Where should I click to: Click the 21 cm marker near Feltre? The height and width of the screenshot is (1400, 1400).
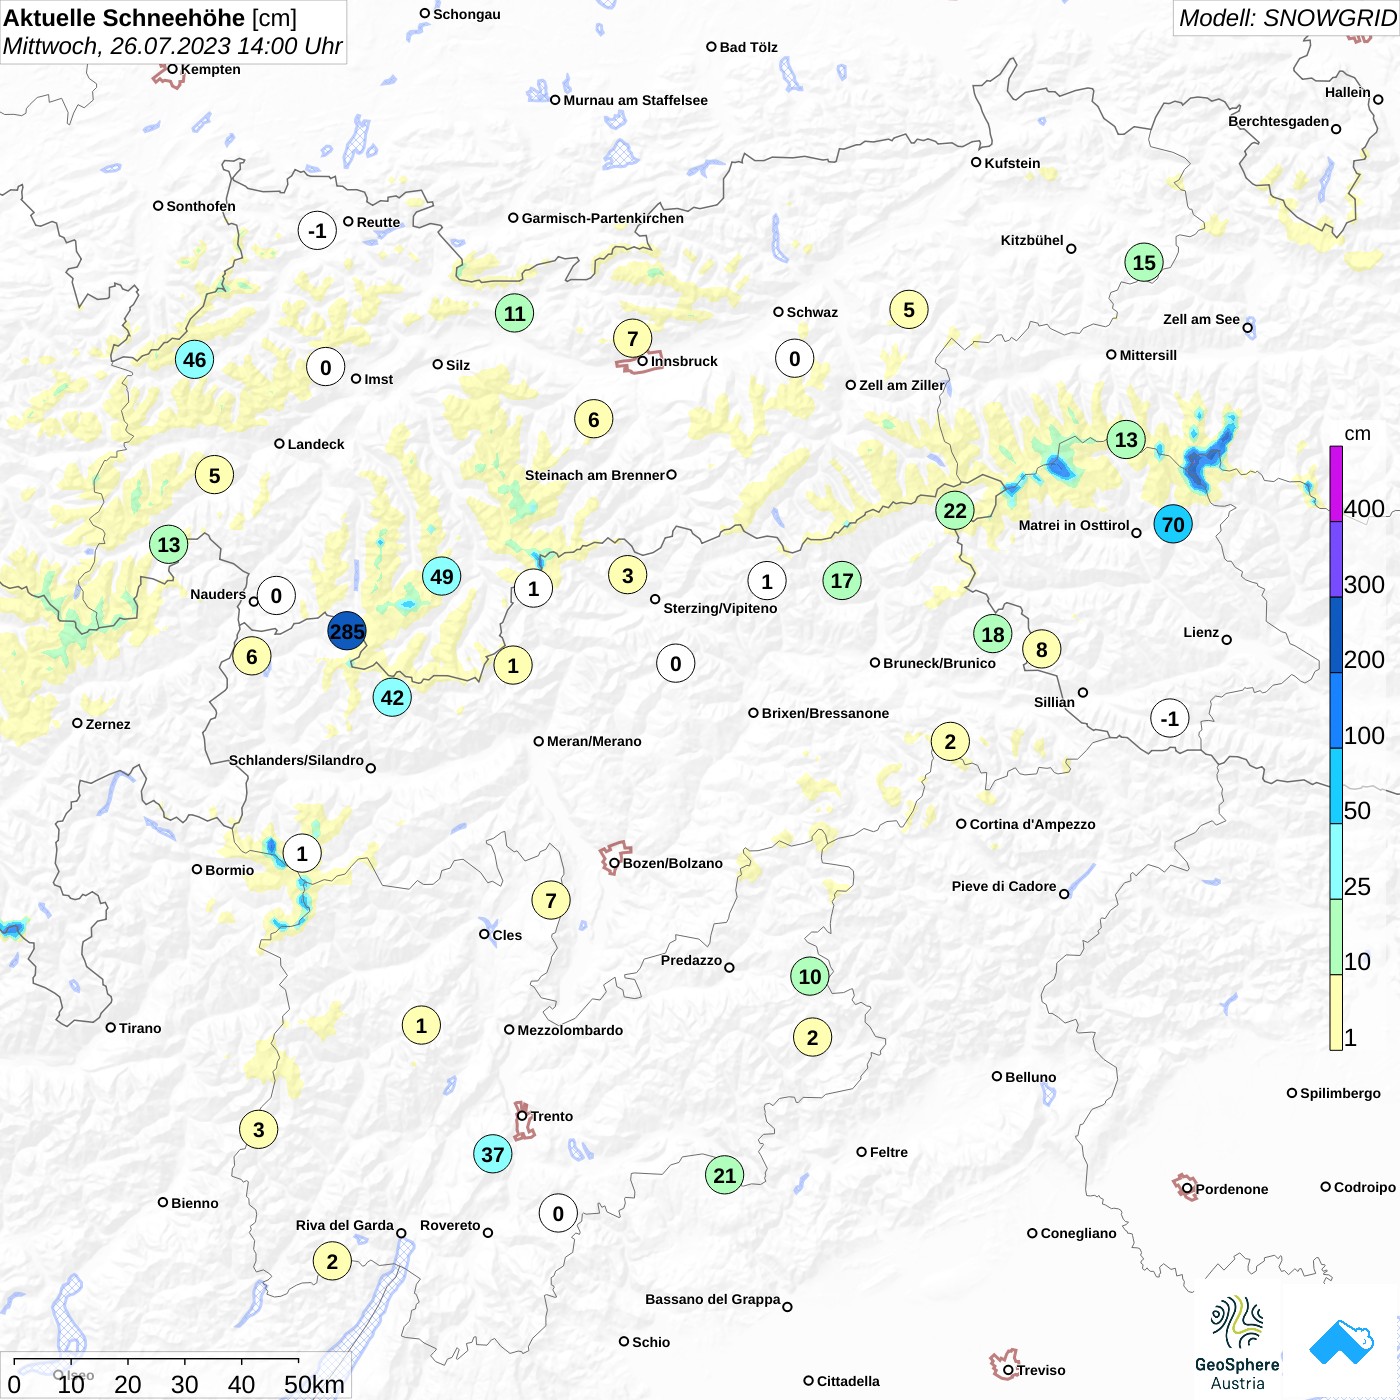[725, 1175]
